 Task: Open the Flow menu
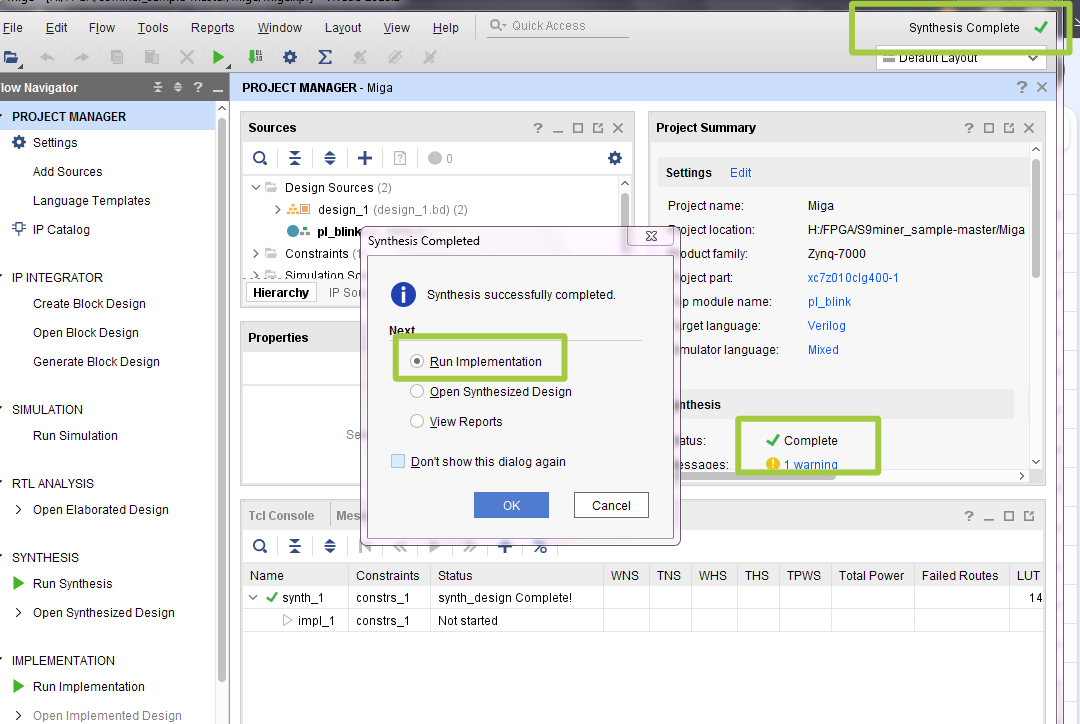pos(102,28)
